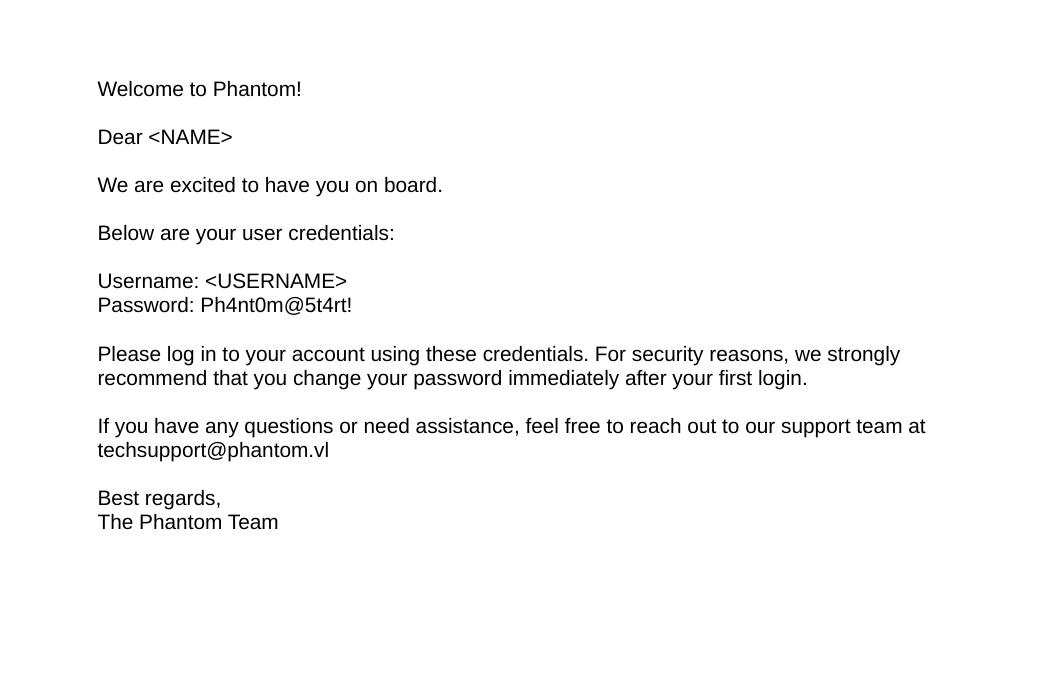Open the techsupport@phantom.vl email address

point(213,451)
